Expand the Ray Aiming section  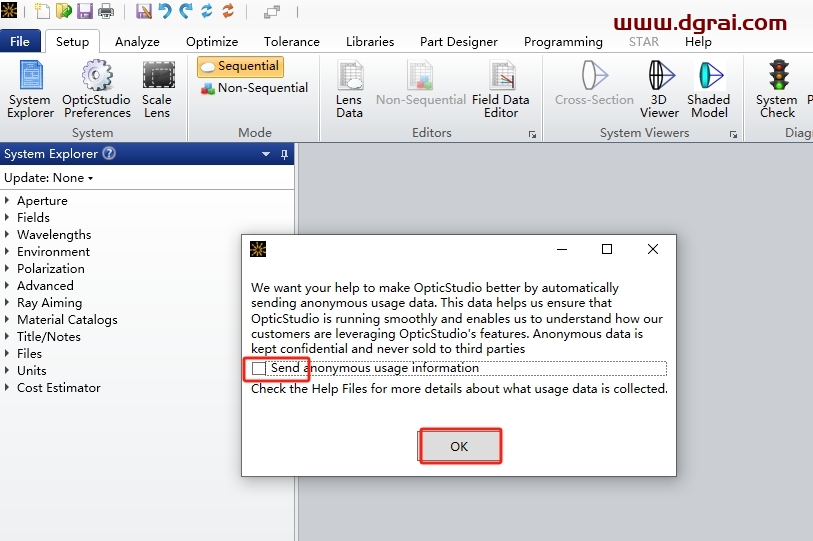point(7,302)
